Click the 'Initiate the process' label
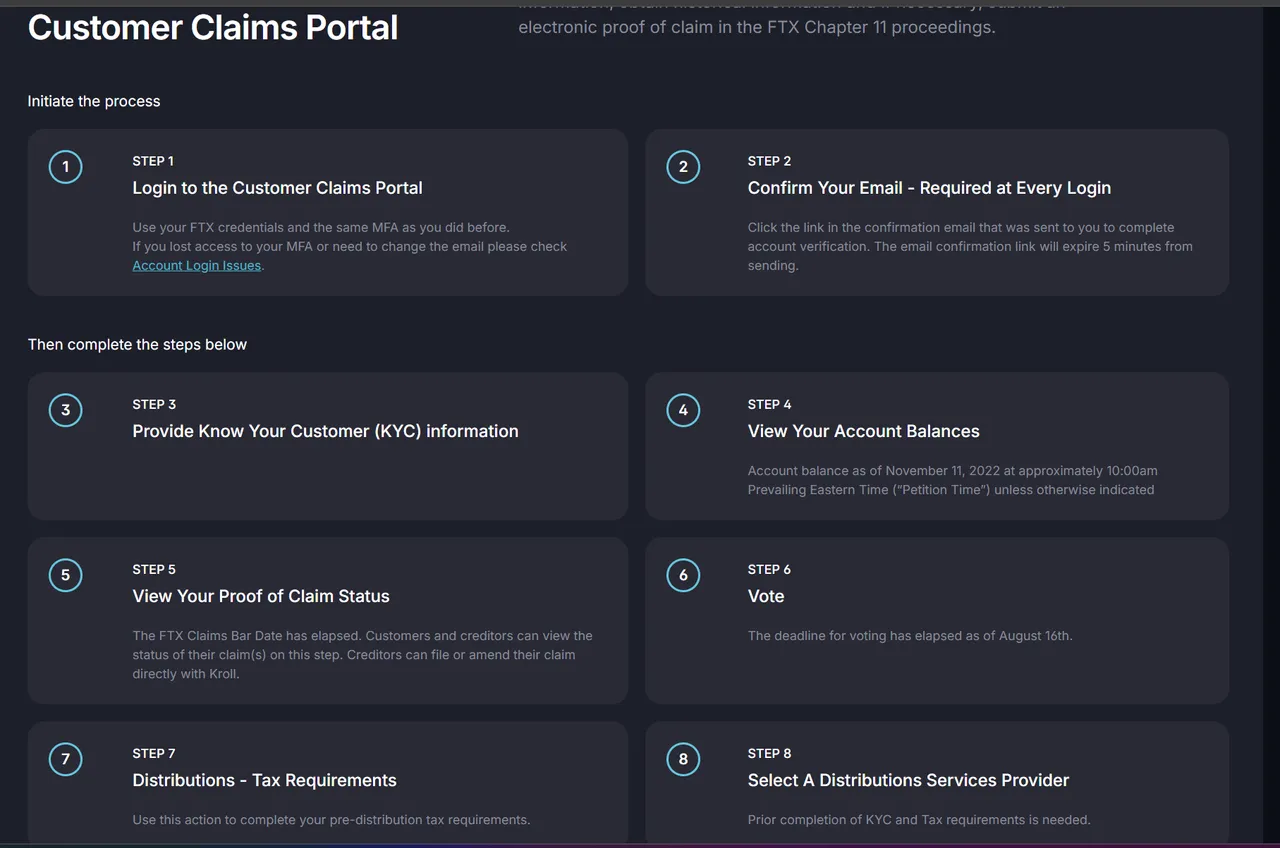The height and width of the screenshot is (848, 1280). click(x=94, y=101)
